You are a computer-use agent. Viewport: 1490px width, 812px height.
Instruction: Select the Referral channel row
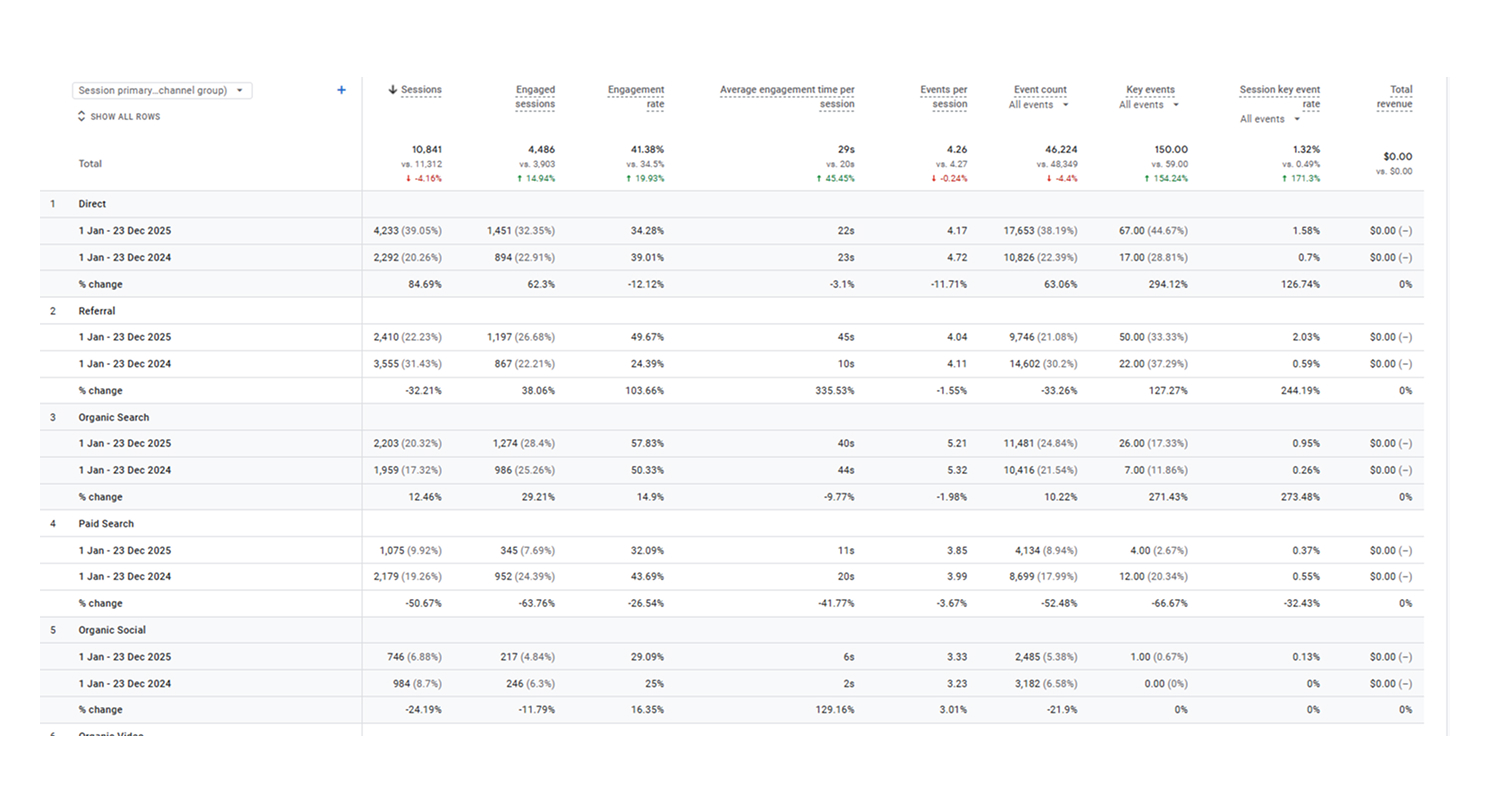(x=96, y=311)
